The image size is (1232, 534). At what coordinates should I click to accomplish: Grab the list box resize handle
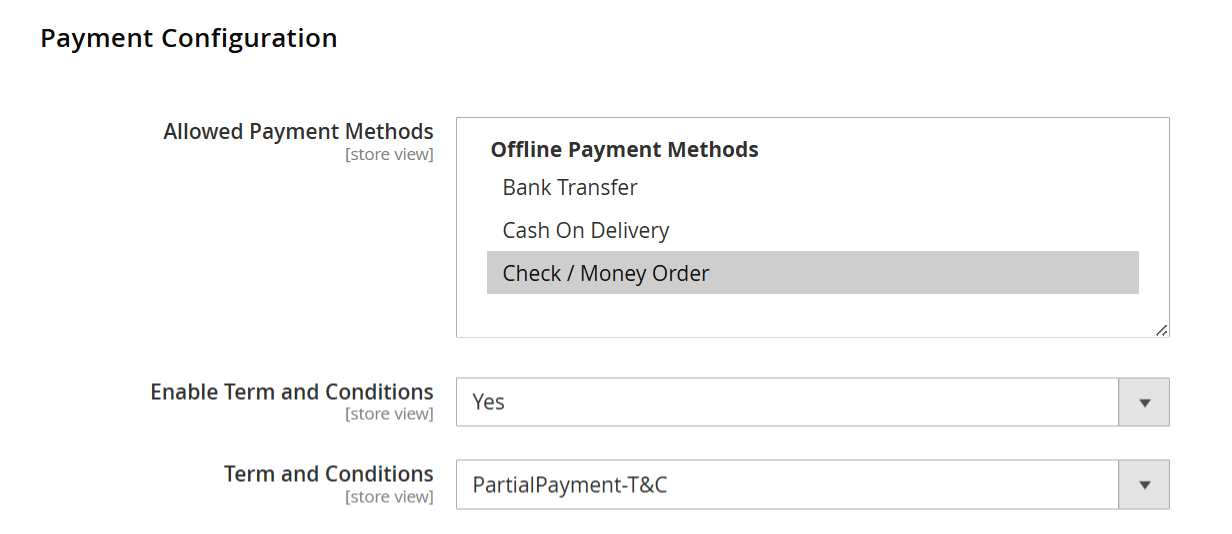[1161, 329]
